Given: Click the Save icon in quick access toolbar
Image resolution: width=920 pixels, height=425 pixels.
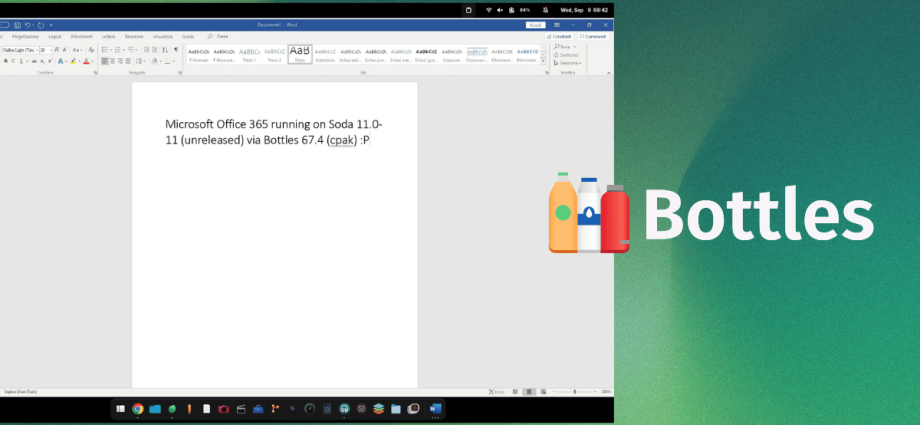Looking at the screenshot, I should click(x=18, y=25).
